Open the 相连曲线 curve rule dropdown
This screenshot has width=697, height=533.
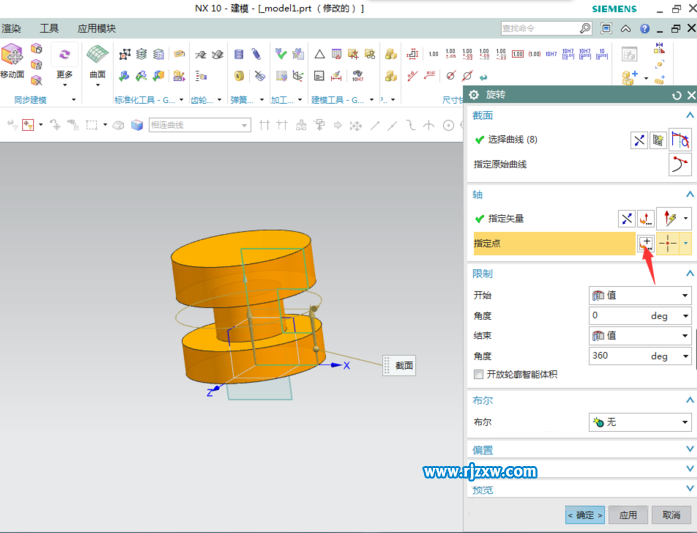pyautogui.click(x=199, y=125)
